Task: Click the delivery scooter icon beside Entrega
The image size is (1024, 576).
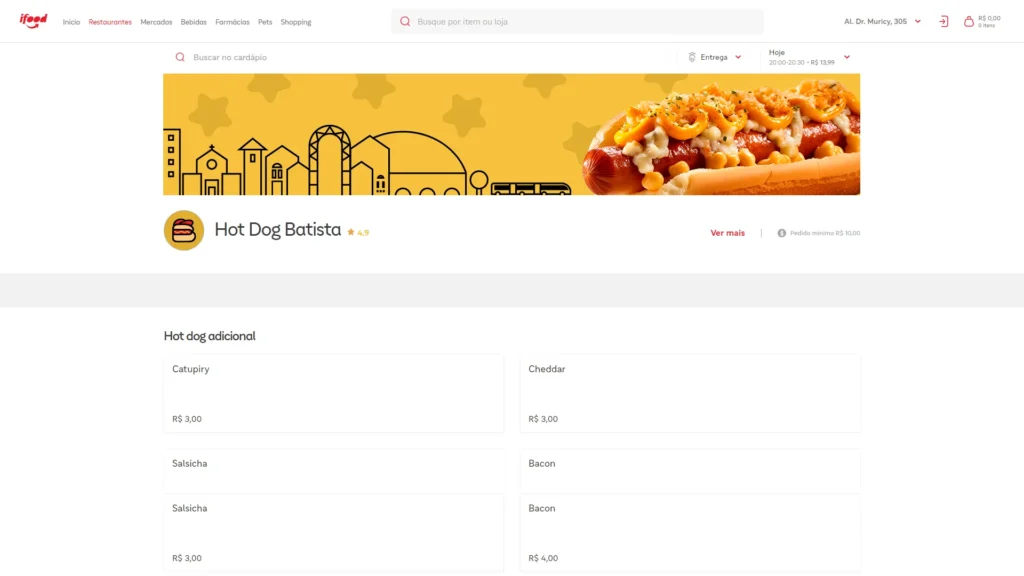Action: 692,57
